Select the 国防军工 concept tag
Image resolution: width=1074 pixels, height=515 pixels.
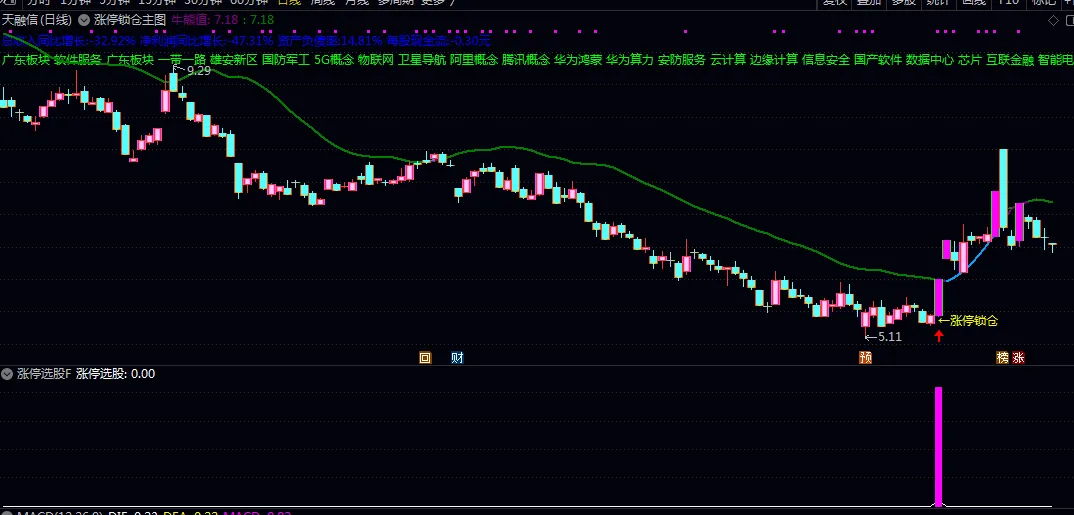click(286, 60)
